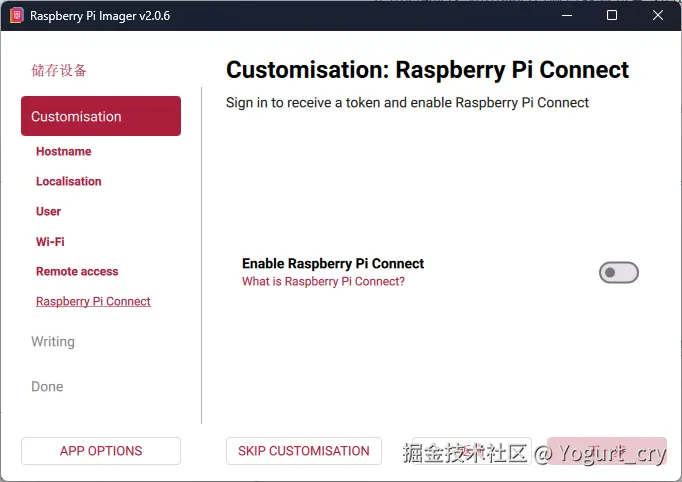Click SKIP CUSTOMISATION button
The image size is (682, 482).
point(304,451)
